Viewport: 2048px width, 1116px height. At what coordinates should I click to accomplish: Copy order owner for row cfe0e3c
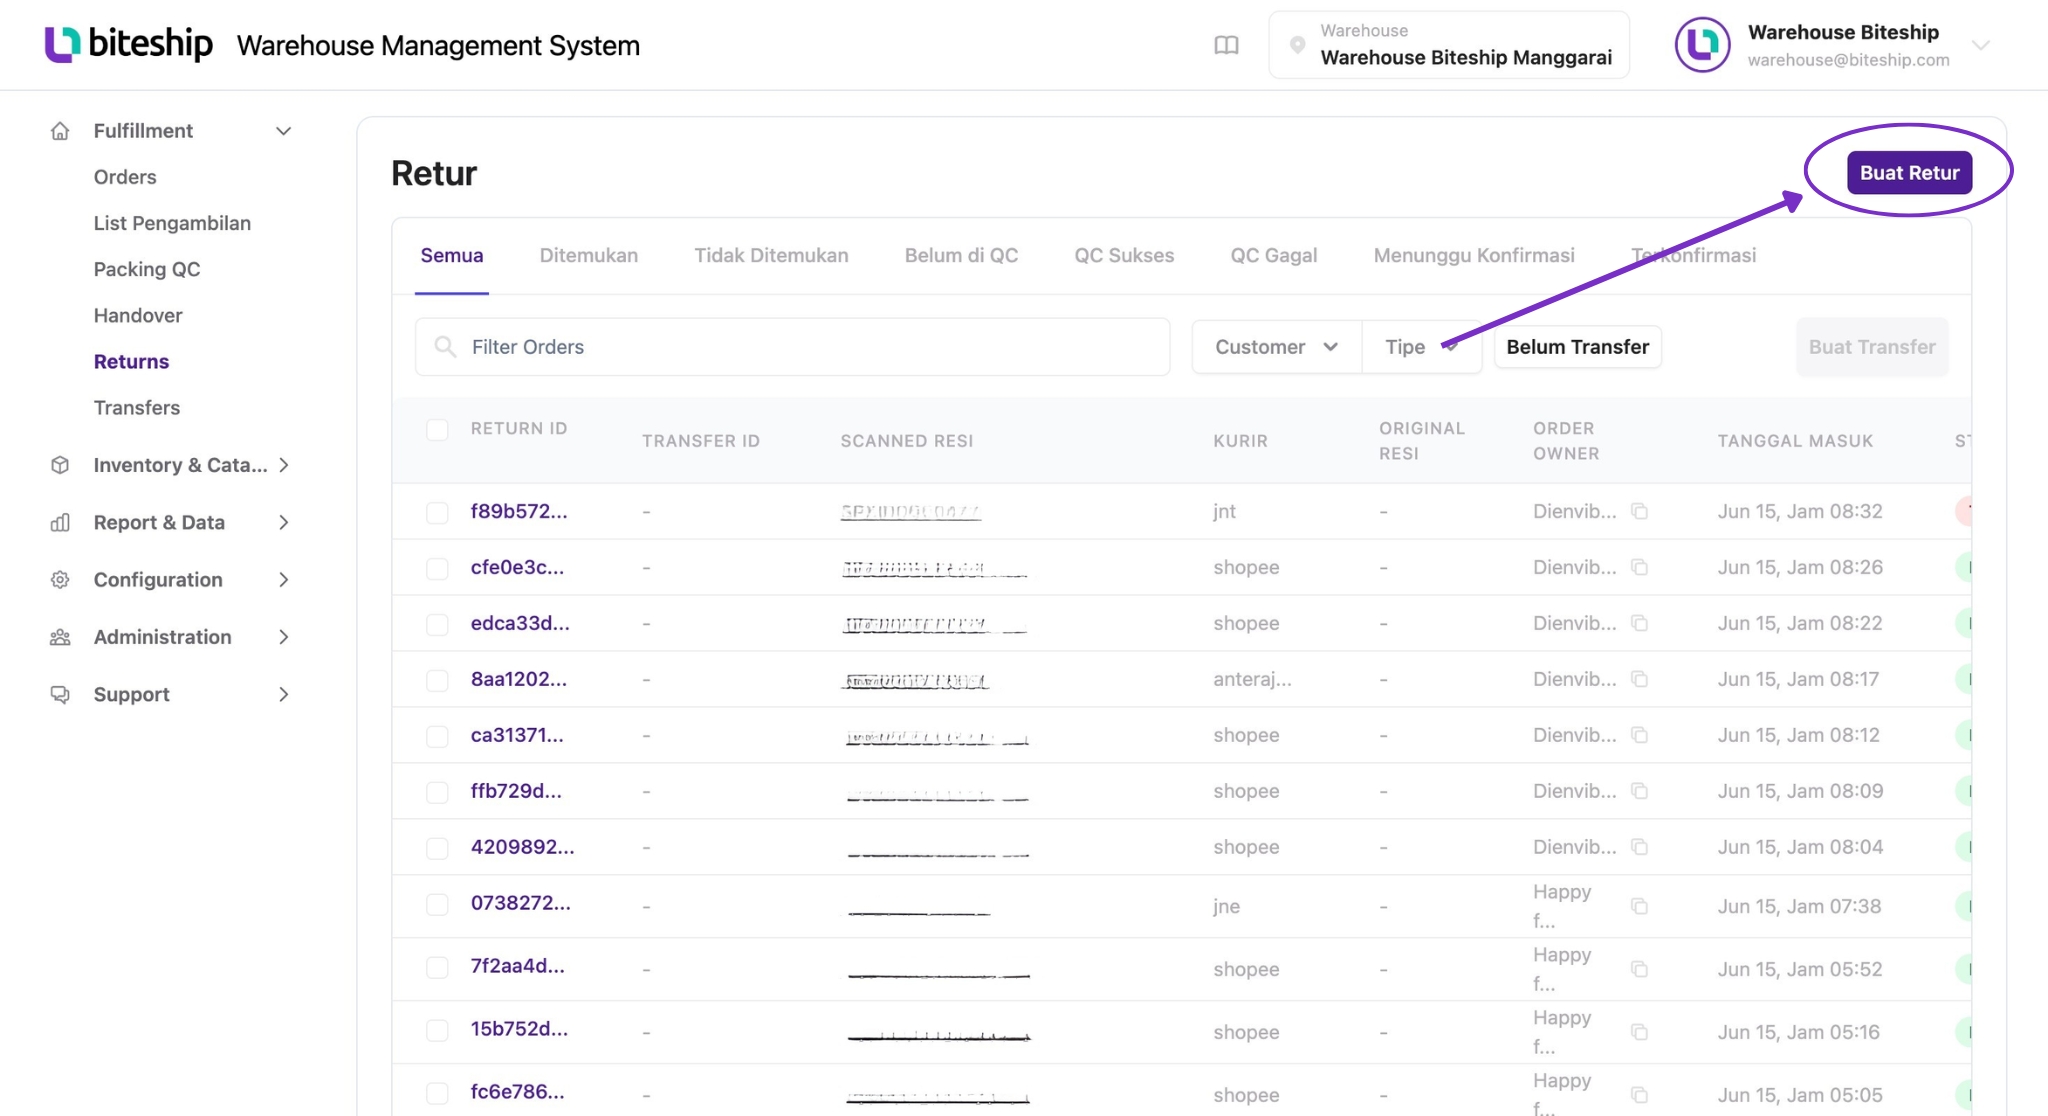pos(1639,567)
